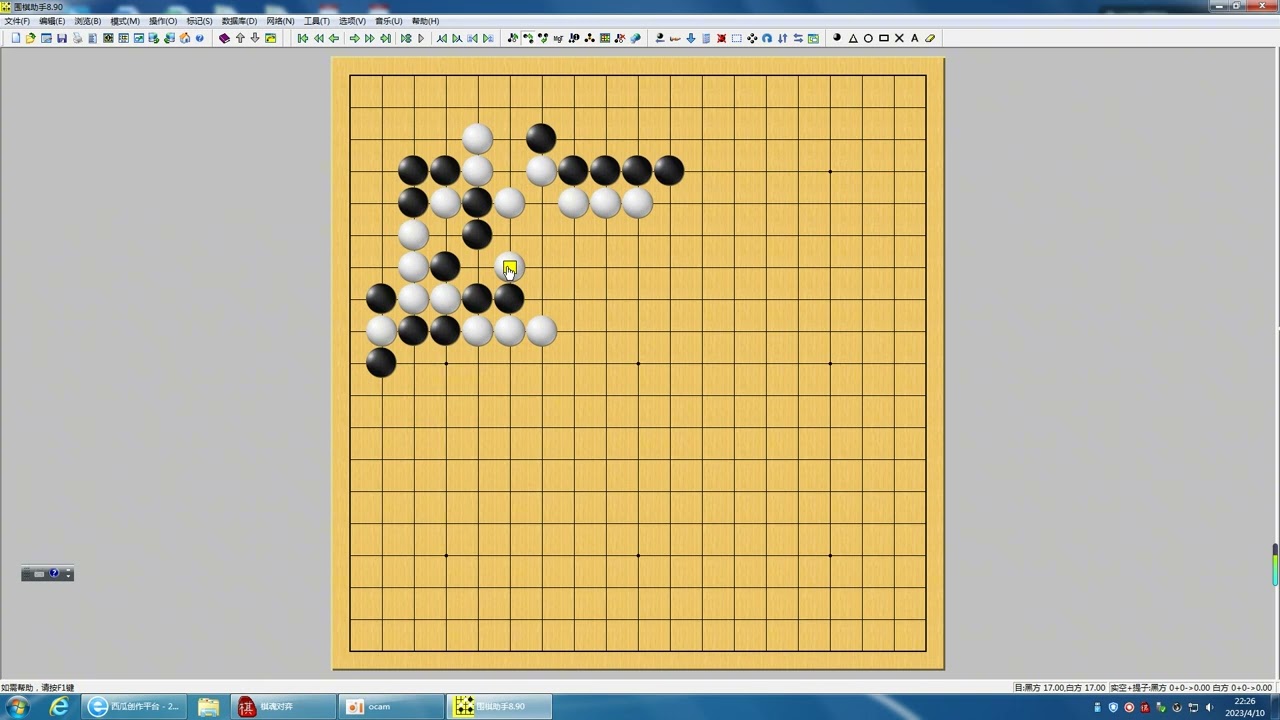This screenshot has height=720, width=1280.
Task: Open the 浏览(B) menu
Action: (88, 21)
